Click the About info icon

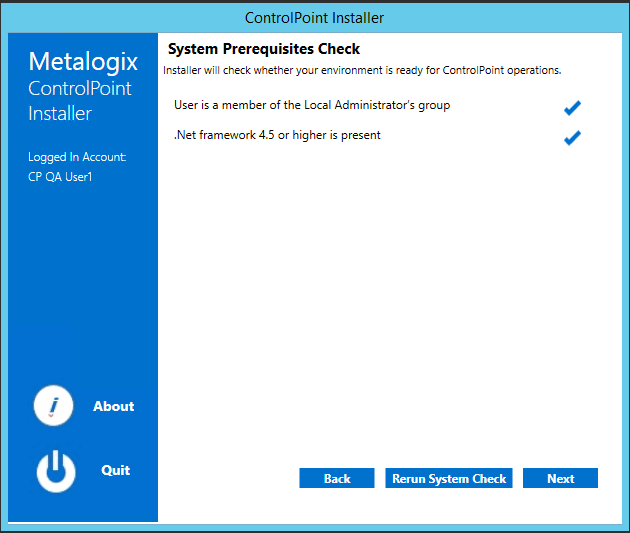[54, 406]
